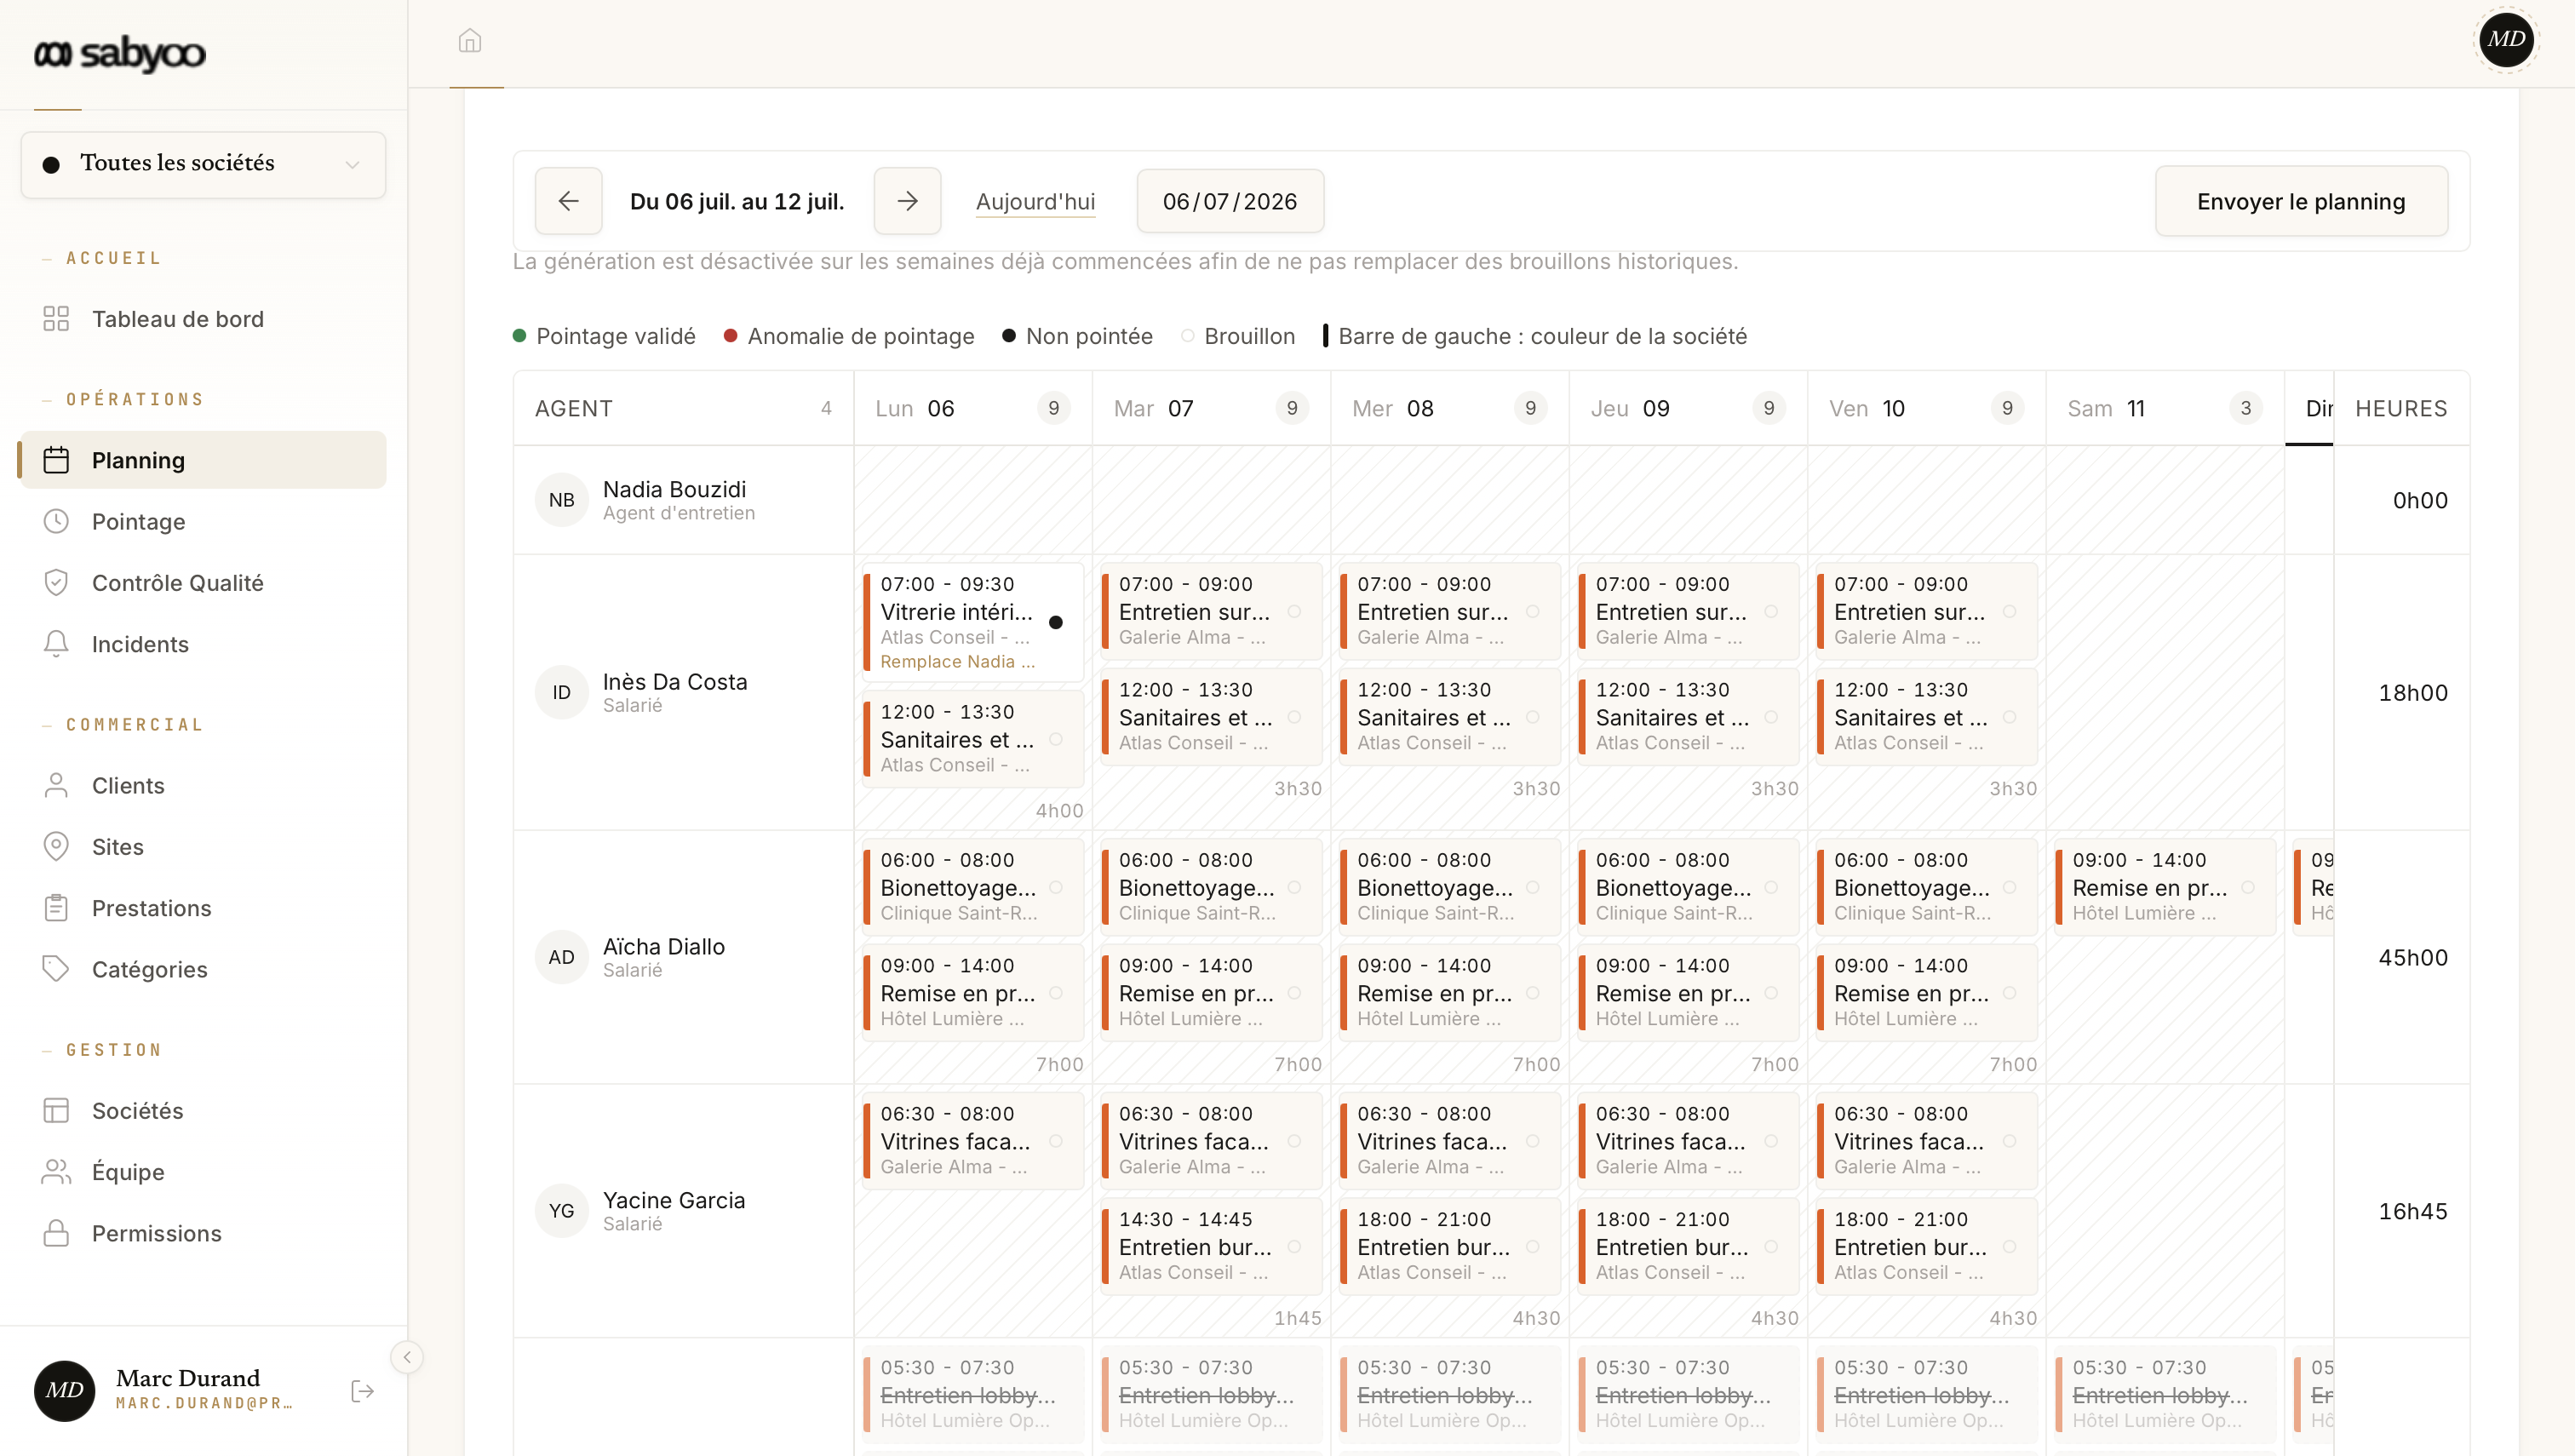
Task: Open the MD profile avatar top right
Action: point(2506,39)
